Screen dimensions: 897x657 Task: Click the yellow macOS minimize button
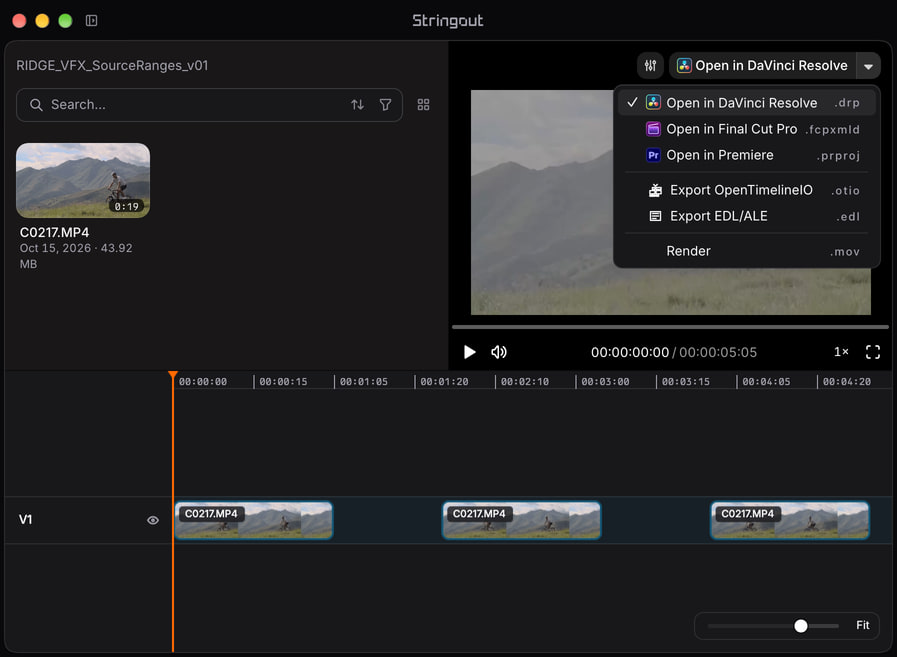tap(42, 21)
